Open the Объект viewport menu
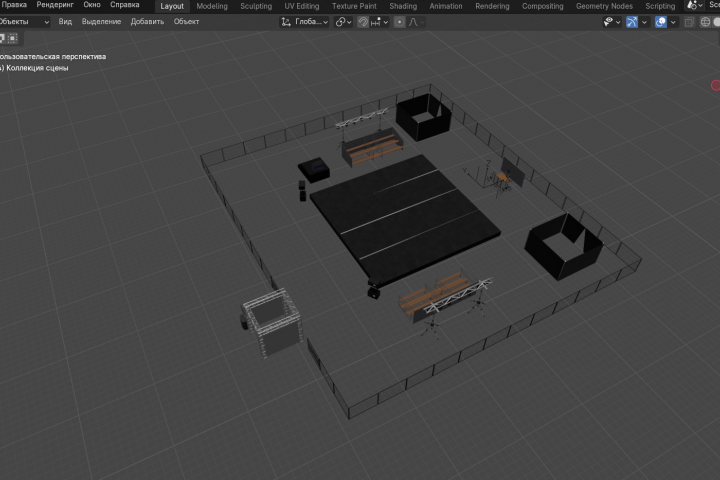This screenshot has width=720, height=480. click(186, 22)
